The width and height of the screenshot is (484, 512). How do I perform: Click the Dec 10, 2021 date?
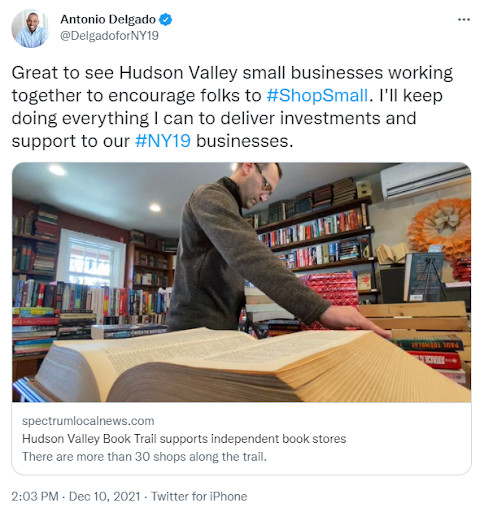tap(105, 496)
